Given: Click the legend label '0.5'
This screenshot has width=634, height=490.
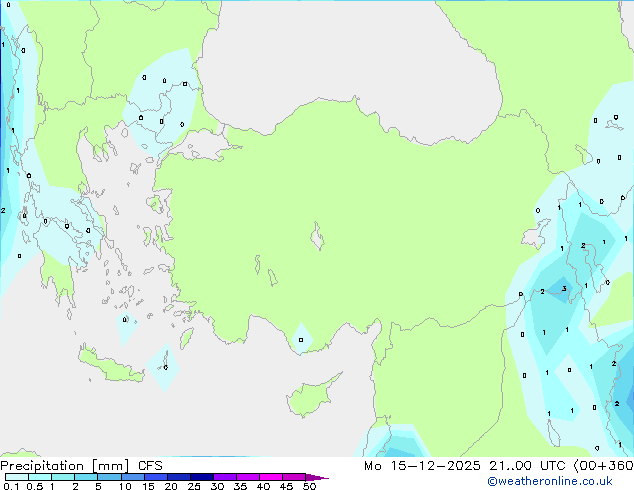Looking at the screenshot, I should coord(35,486).
